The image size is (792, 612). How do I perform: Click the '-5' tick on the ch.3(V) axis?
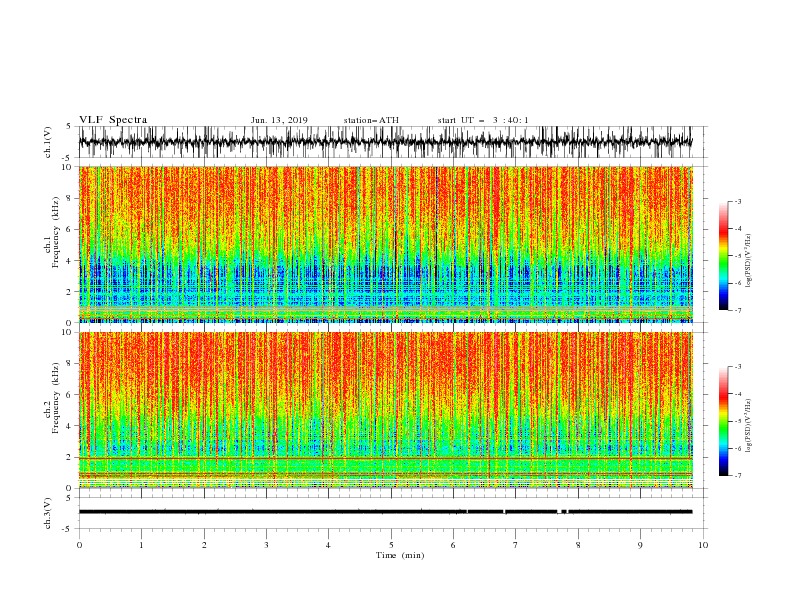coord(68,529)
